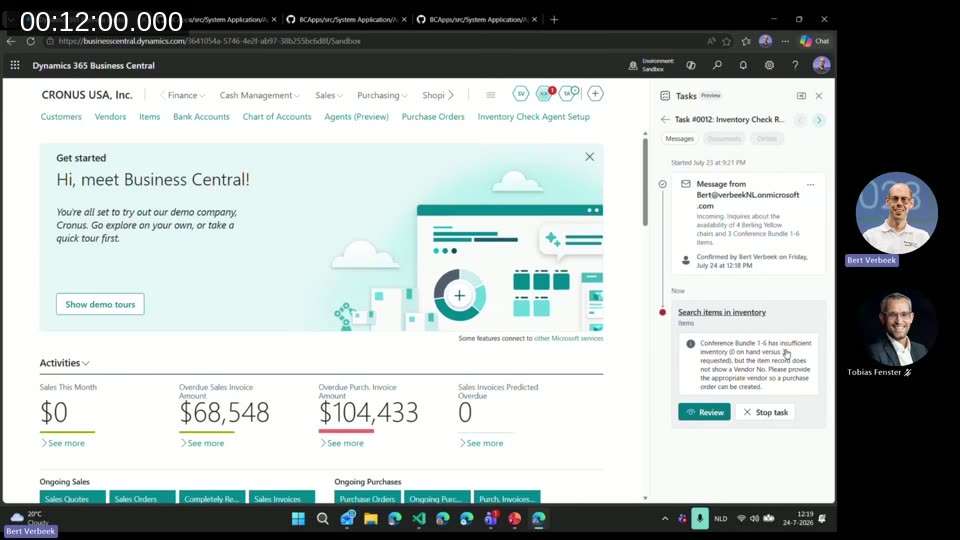This screenshot has height=540, width=960.
Task: See more under Sales Invoices Predicted Overdue
Action: click(x=481, y=443)
